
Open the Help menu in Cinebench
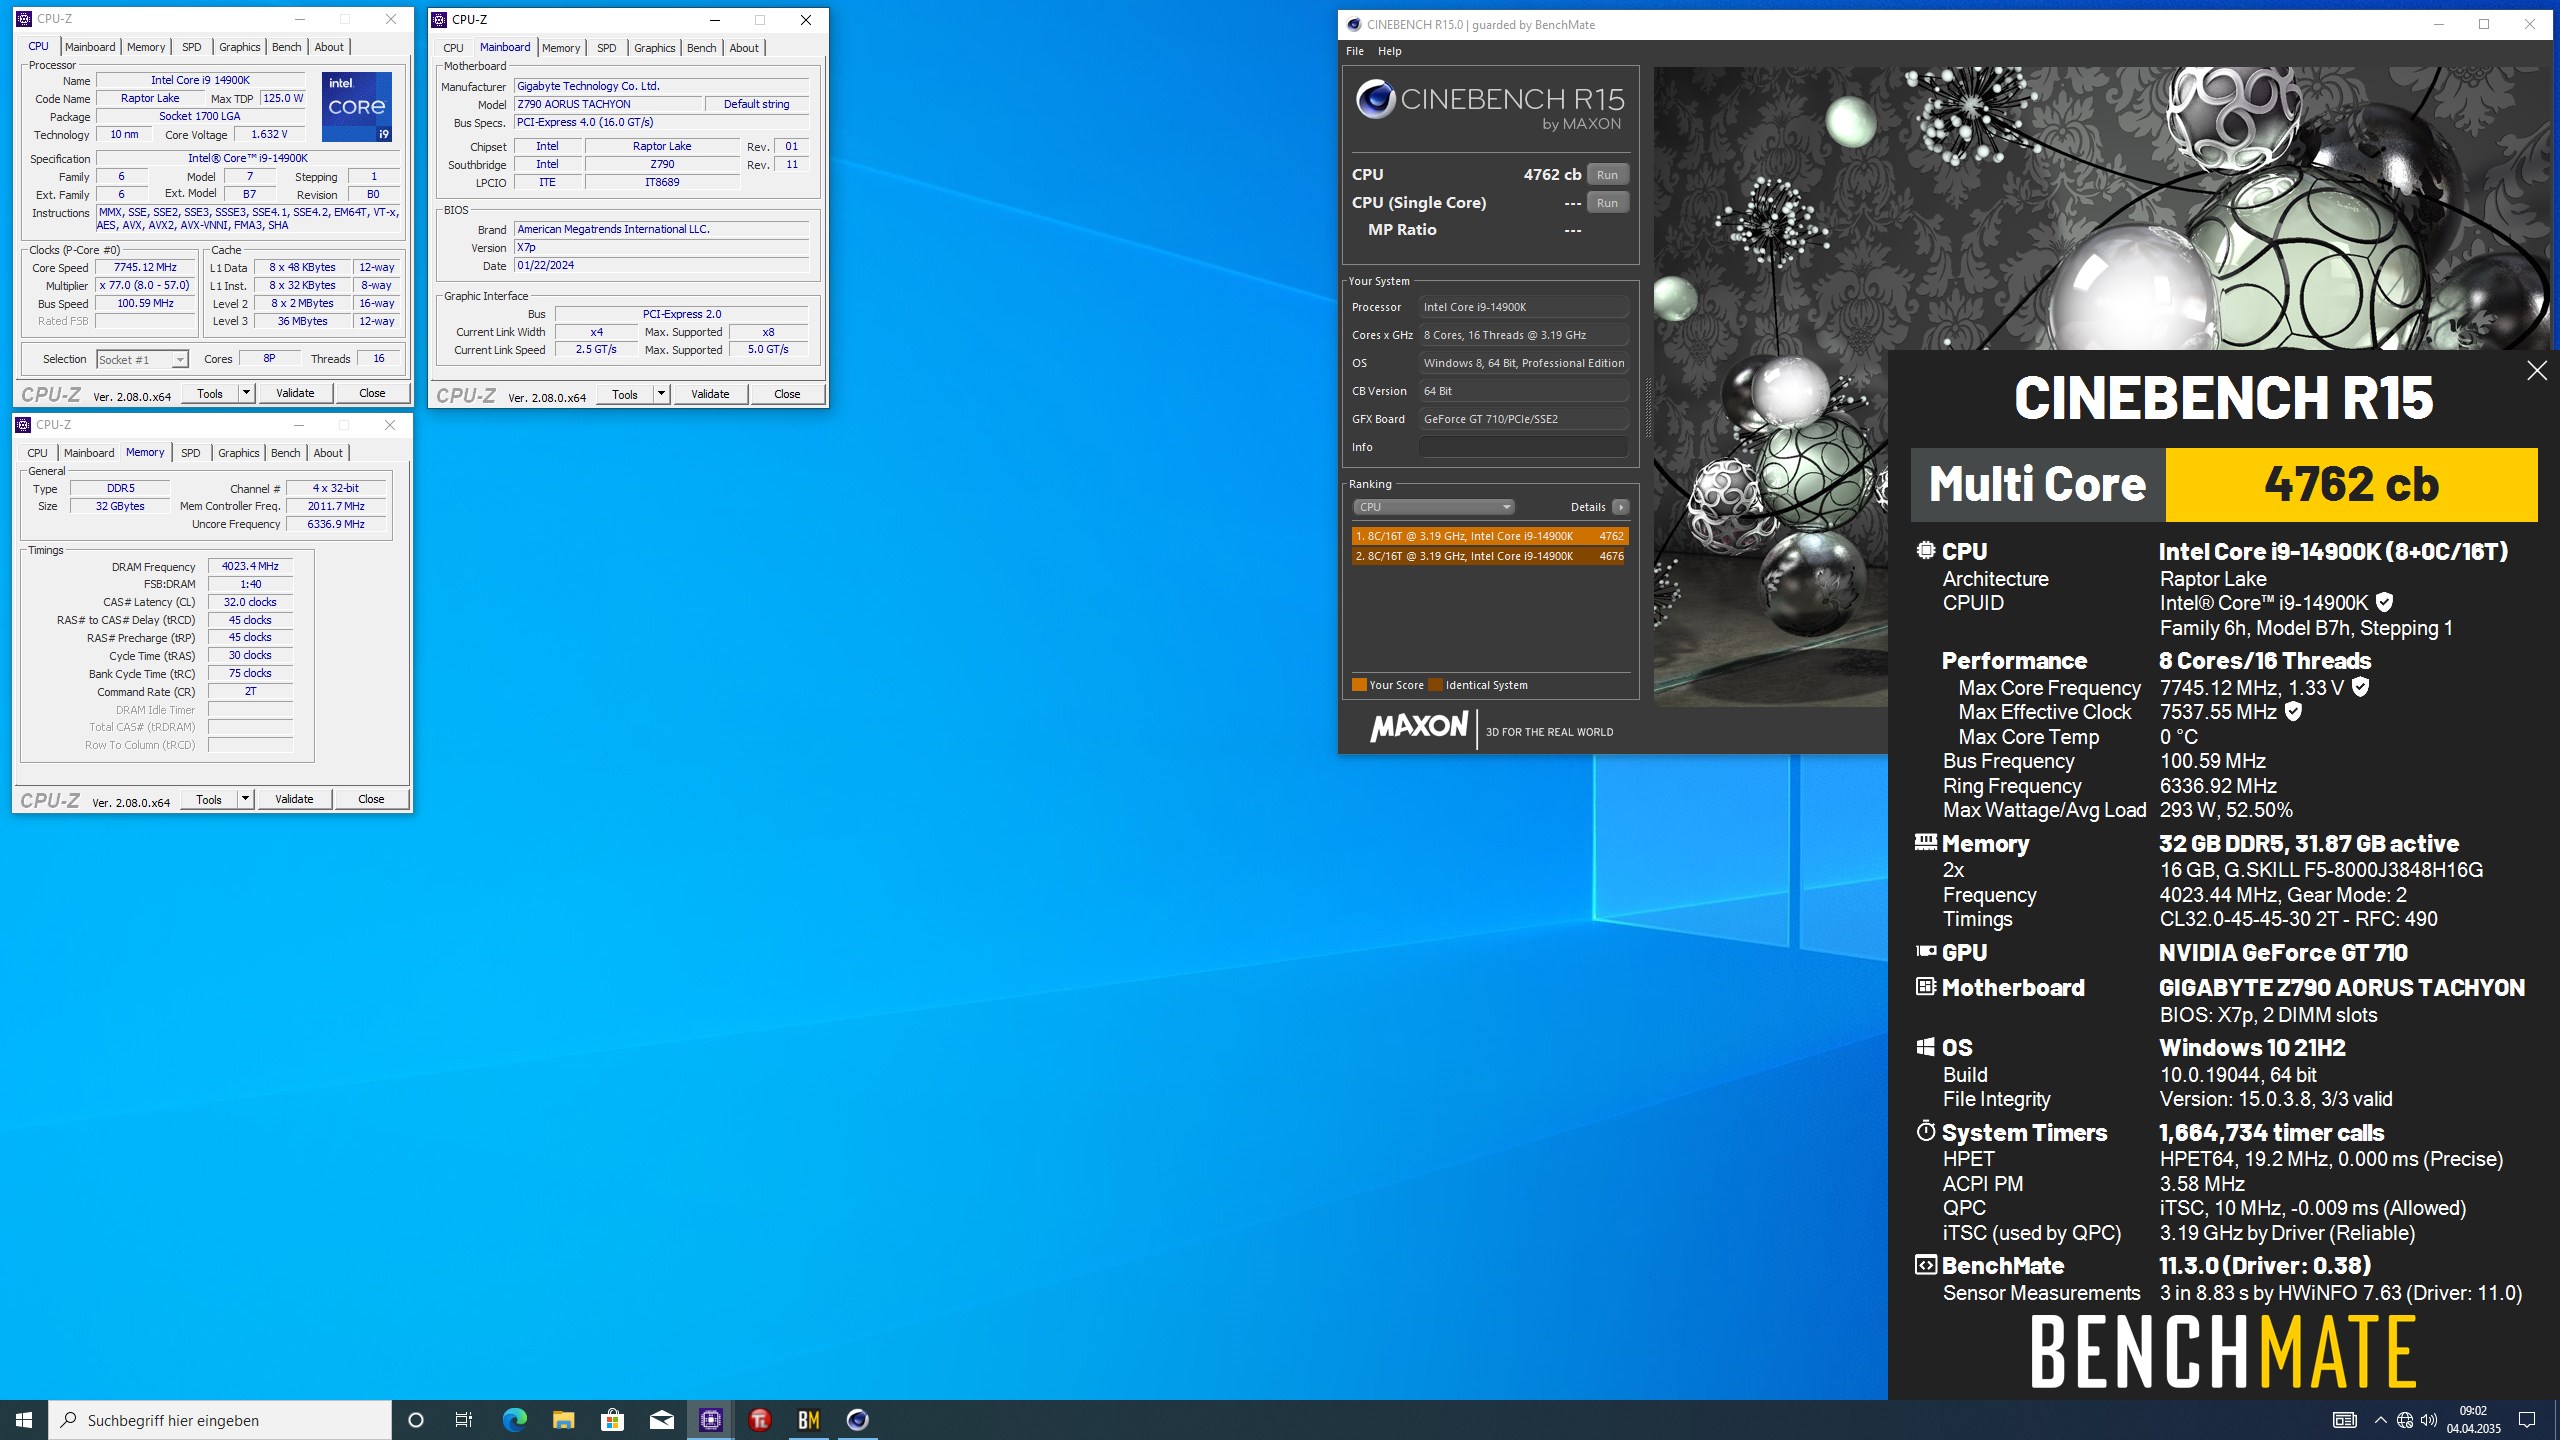1389,51
